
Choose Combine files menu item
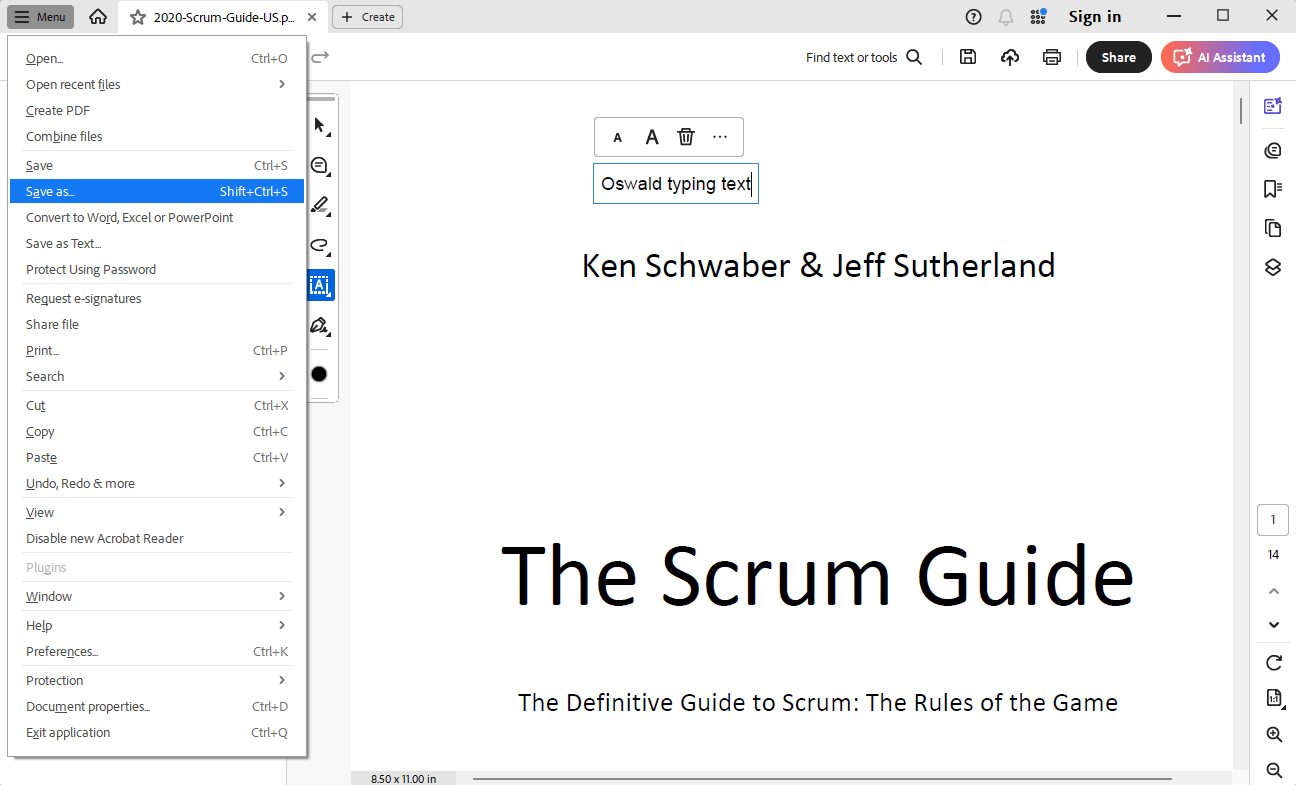pyautogui.click(x=157, y=137)
